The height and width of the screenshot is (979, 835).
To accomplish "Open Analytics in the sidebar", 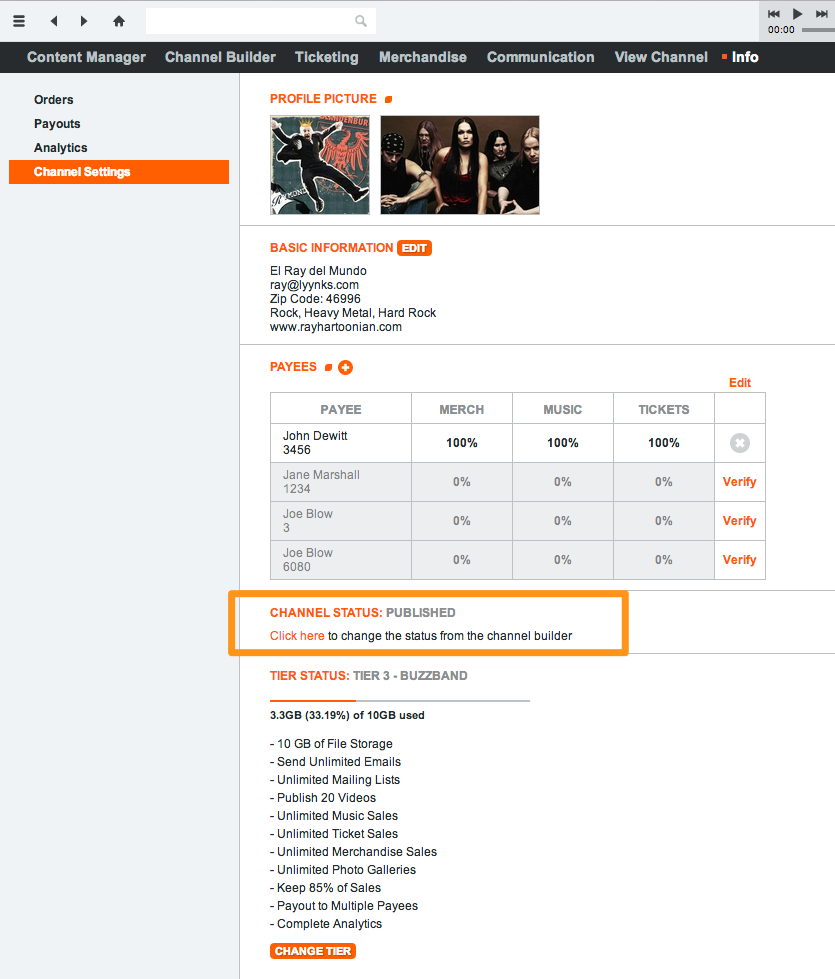I will (x=61, y=148).
